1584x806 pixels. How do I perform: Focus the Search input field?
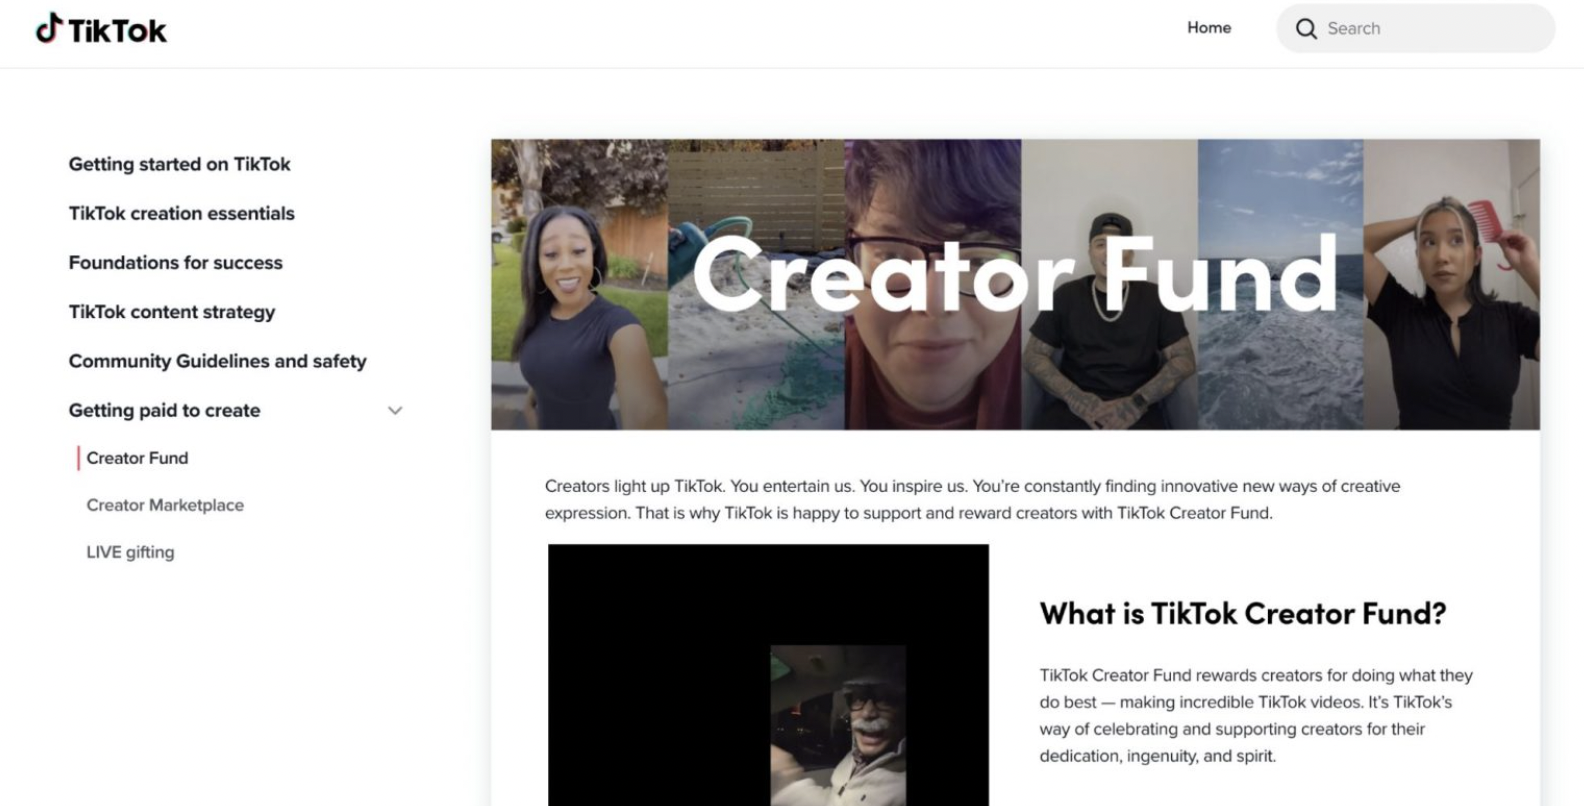point(1415,28)
